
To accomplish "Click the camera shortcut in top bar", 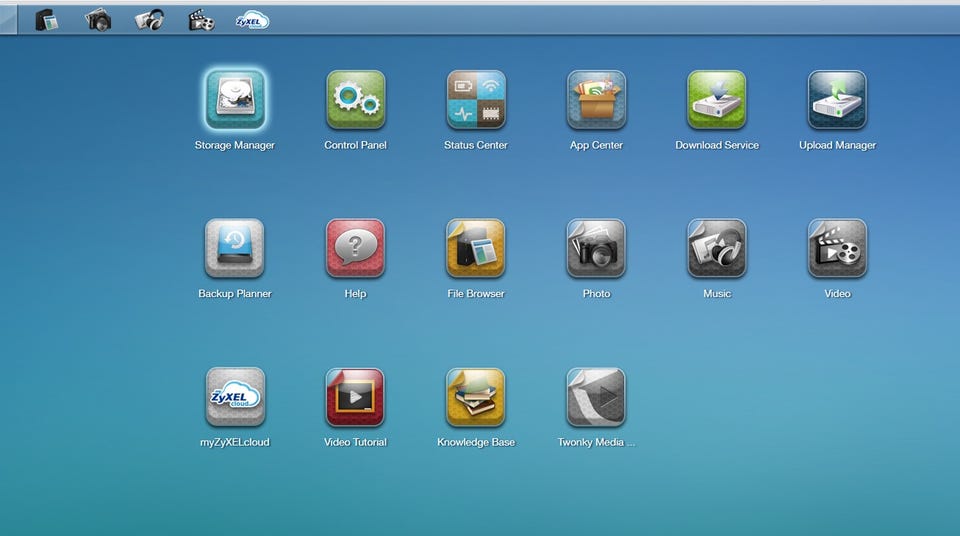I will coord(98,20).
